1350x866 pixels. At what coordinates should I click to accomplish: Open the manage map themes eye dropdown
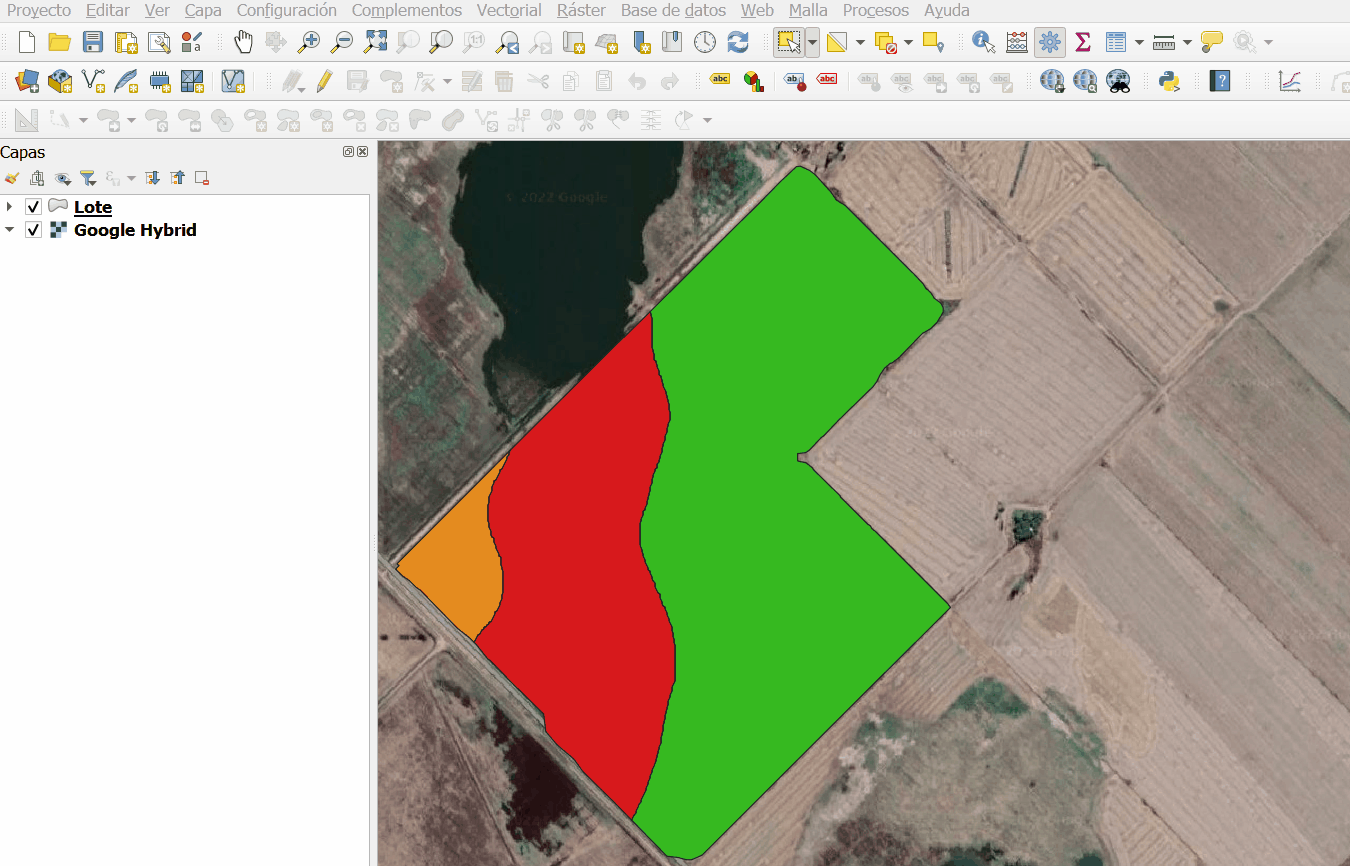click(63, 179)
